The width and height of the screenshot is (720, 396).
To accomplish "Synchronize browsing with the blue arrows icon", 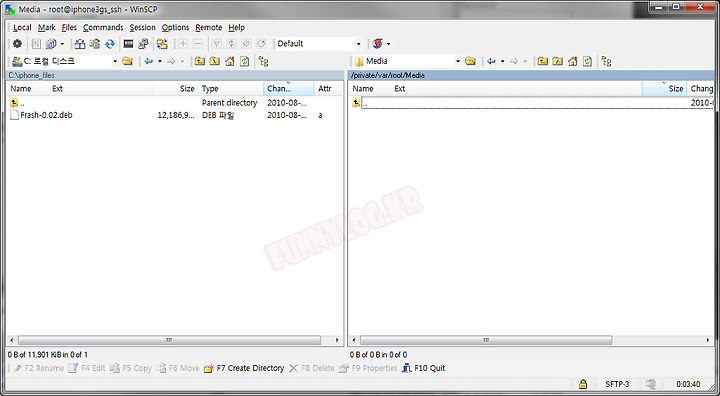I will click(x=110, y=44).
